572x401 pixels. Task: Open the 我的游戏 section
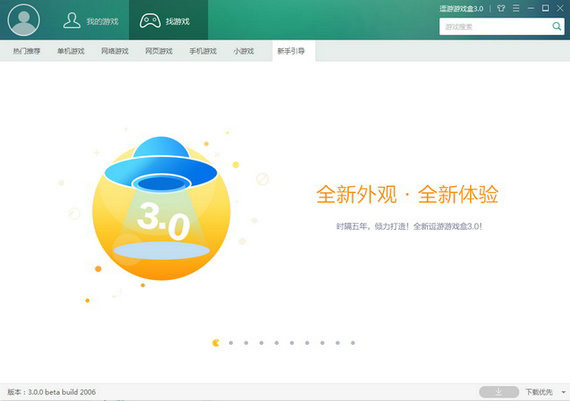[90, 21]
